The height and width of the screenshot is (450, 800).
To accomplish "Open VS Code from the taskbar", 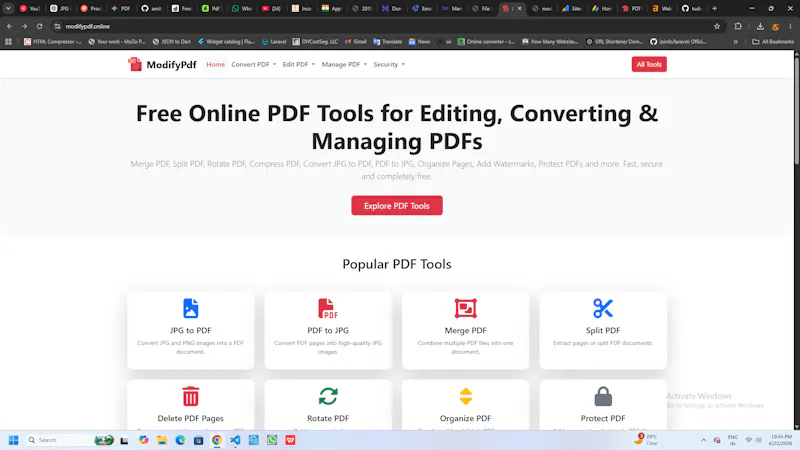I will [235, 440].
